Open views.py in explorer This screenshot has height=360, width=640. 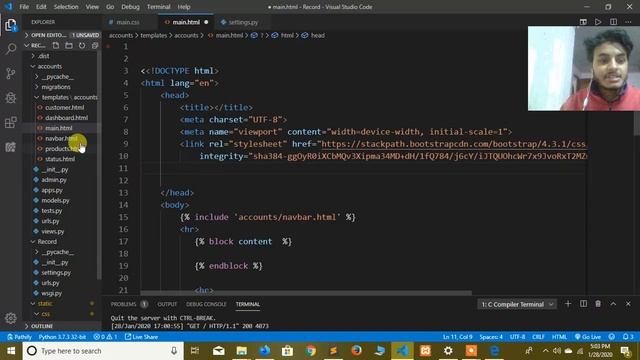tap(53, 231)
